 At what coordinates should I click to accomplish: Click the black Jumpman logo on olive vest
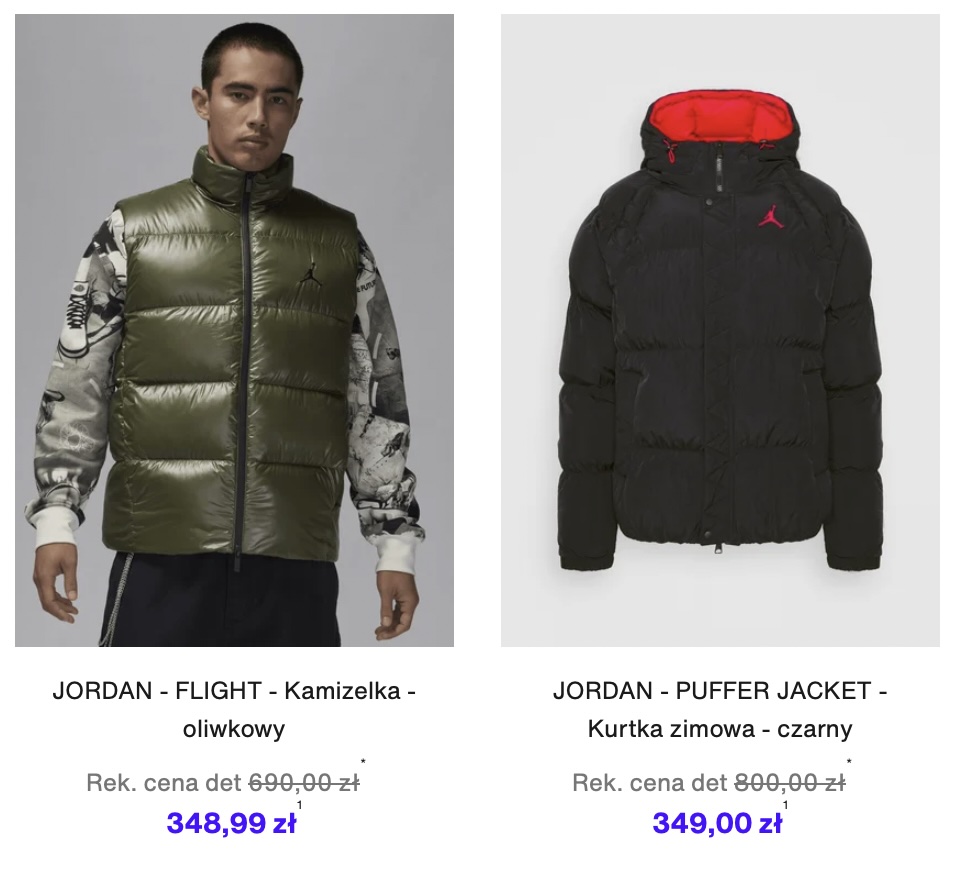pyautogui.click(x=310, y=273)
